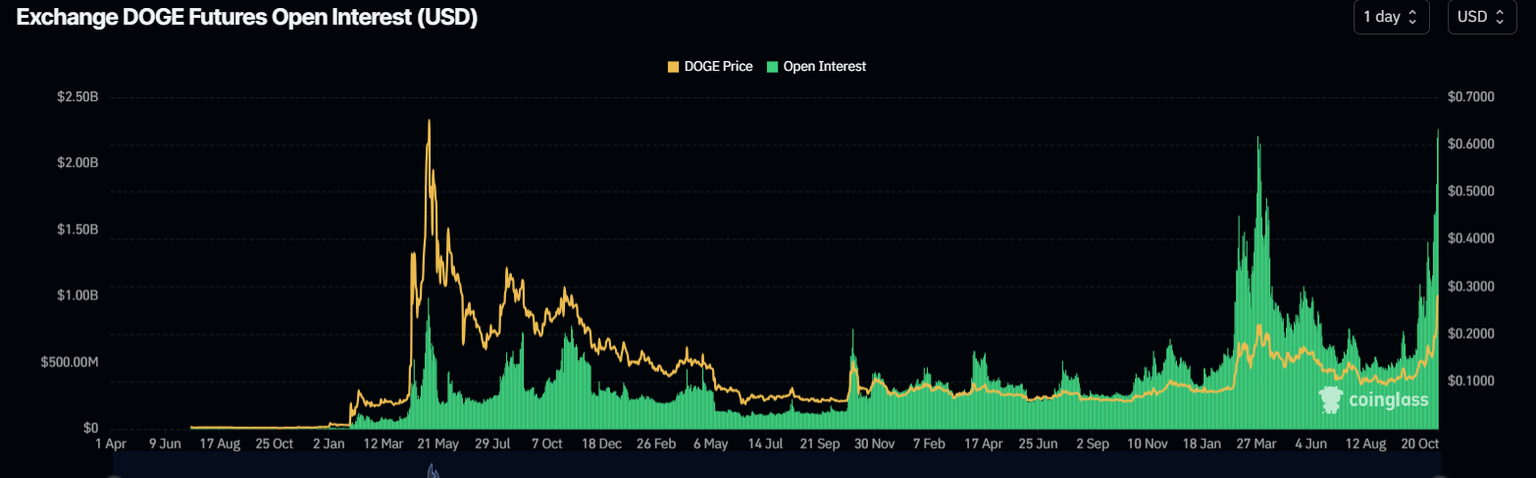This screenshot has height=478, width=1536.
Task: Click the '21 May' date label
Action: 438,443
